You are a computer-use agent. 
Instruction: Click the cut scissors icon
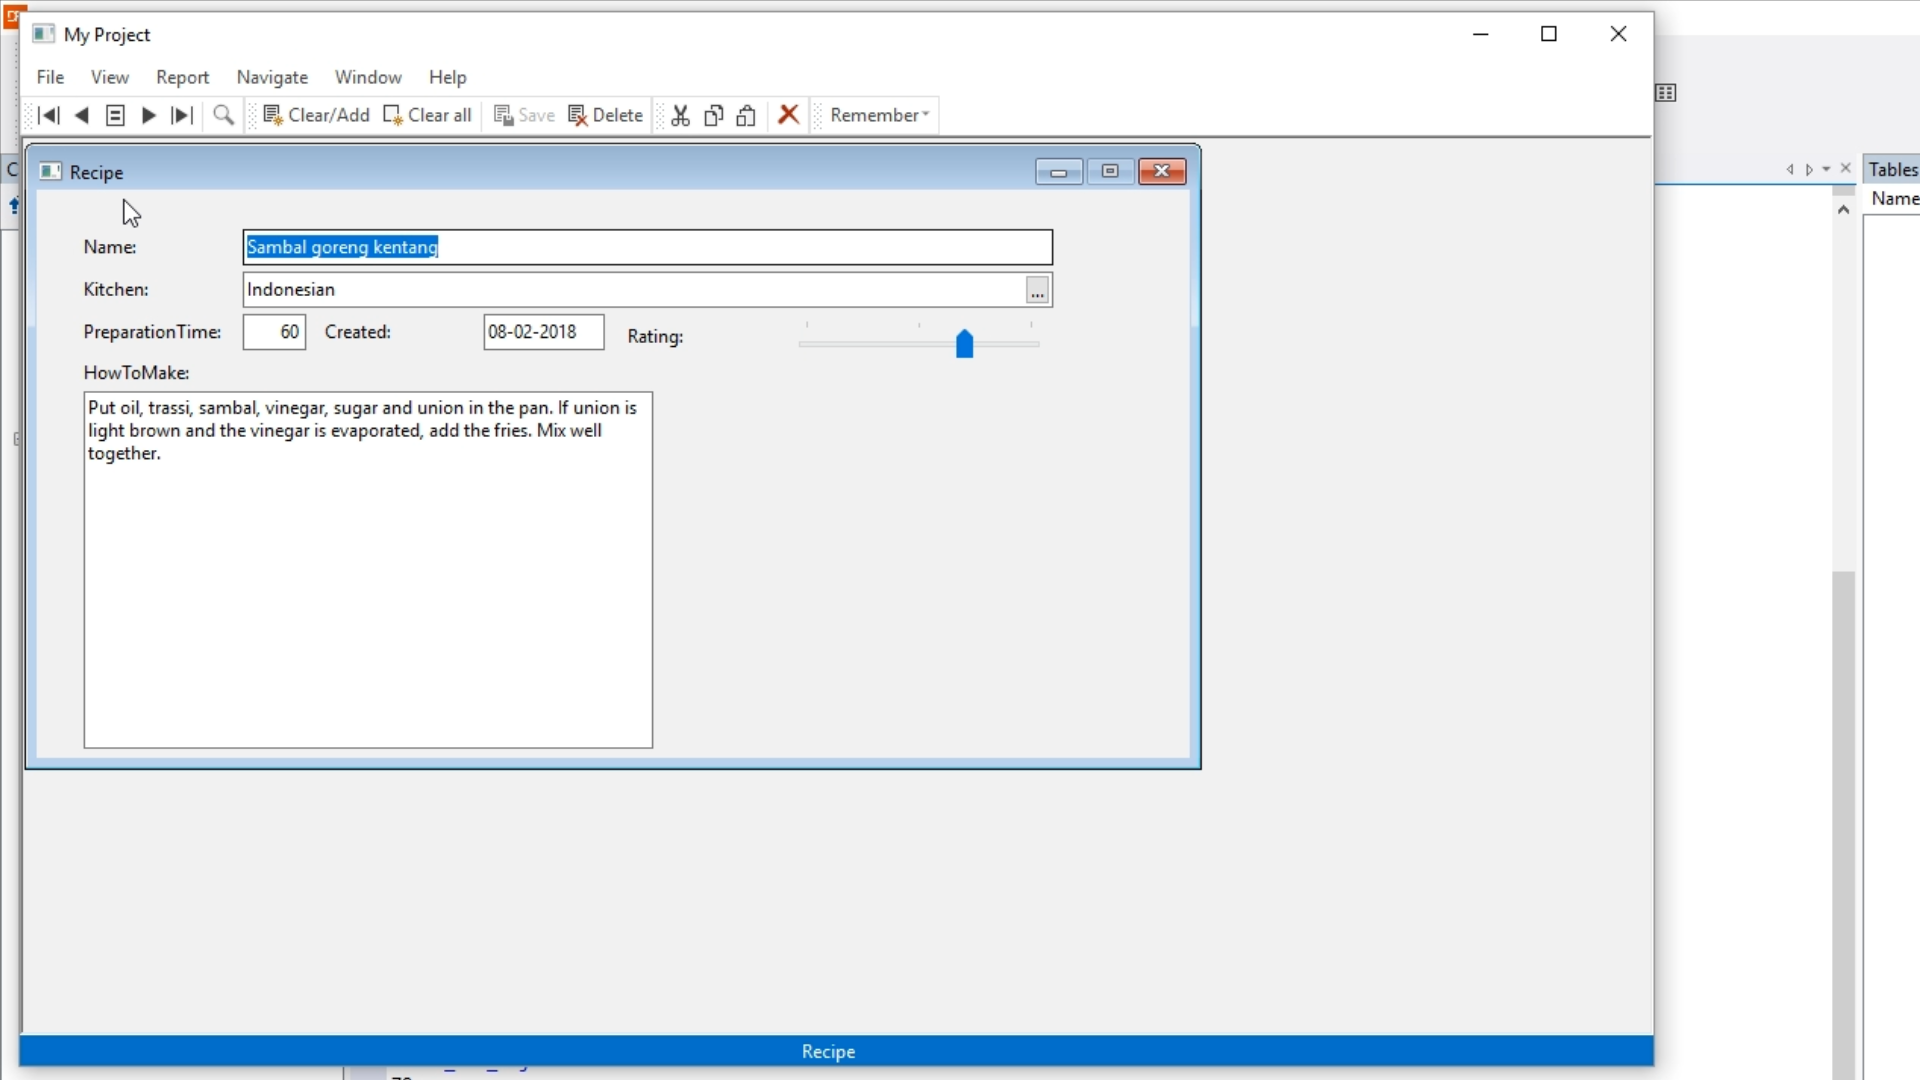(x=681, y=115)
